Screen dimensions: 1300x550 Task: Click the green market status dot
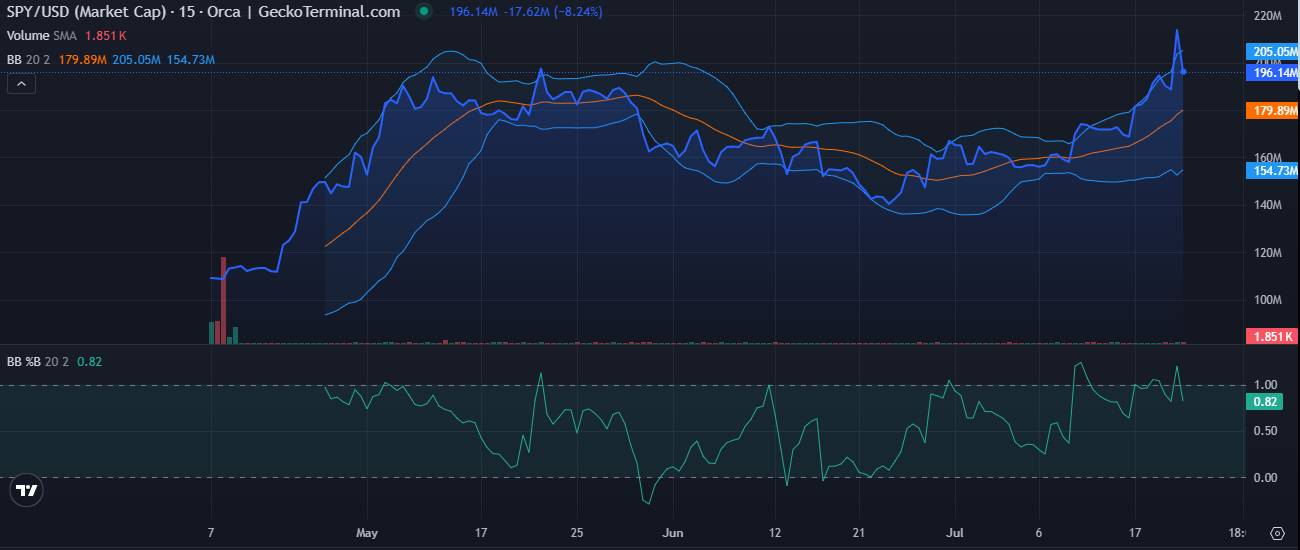point(424,12)
